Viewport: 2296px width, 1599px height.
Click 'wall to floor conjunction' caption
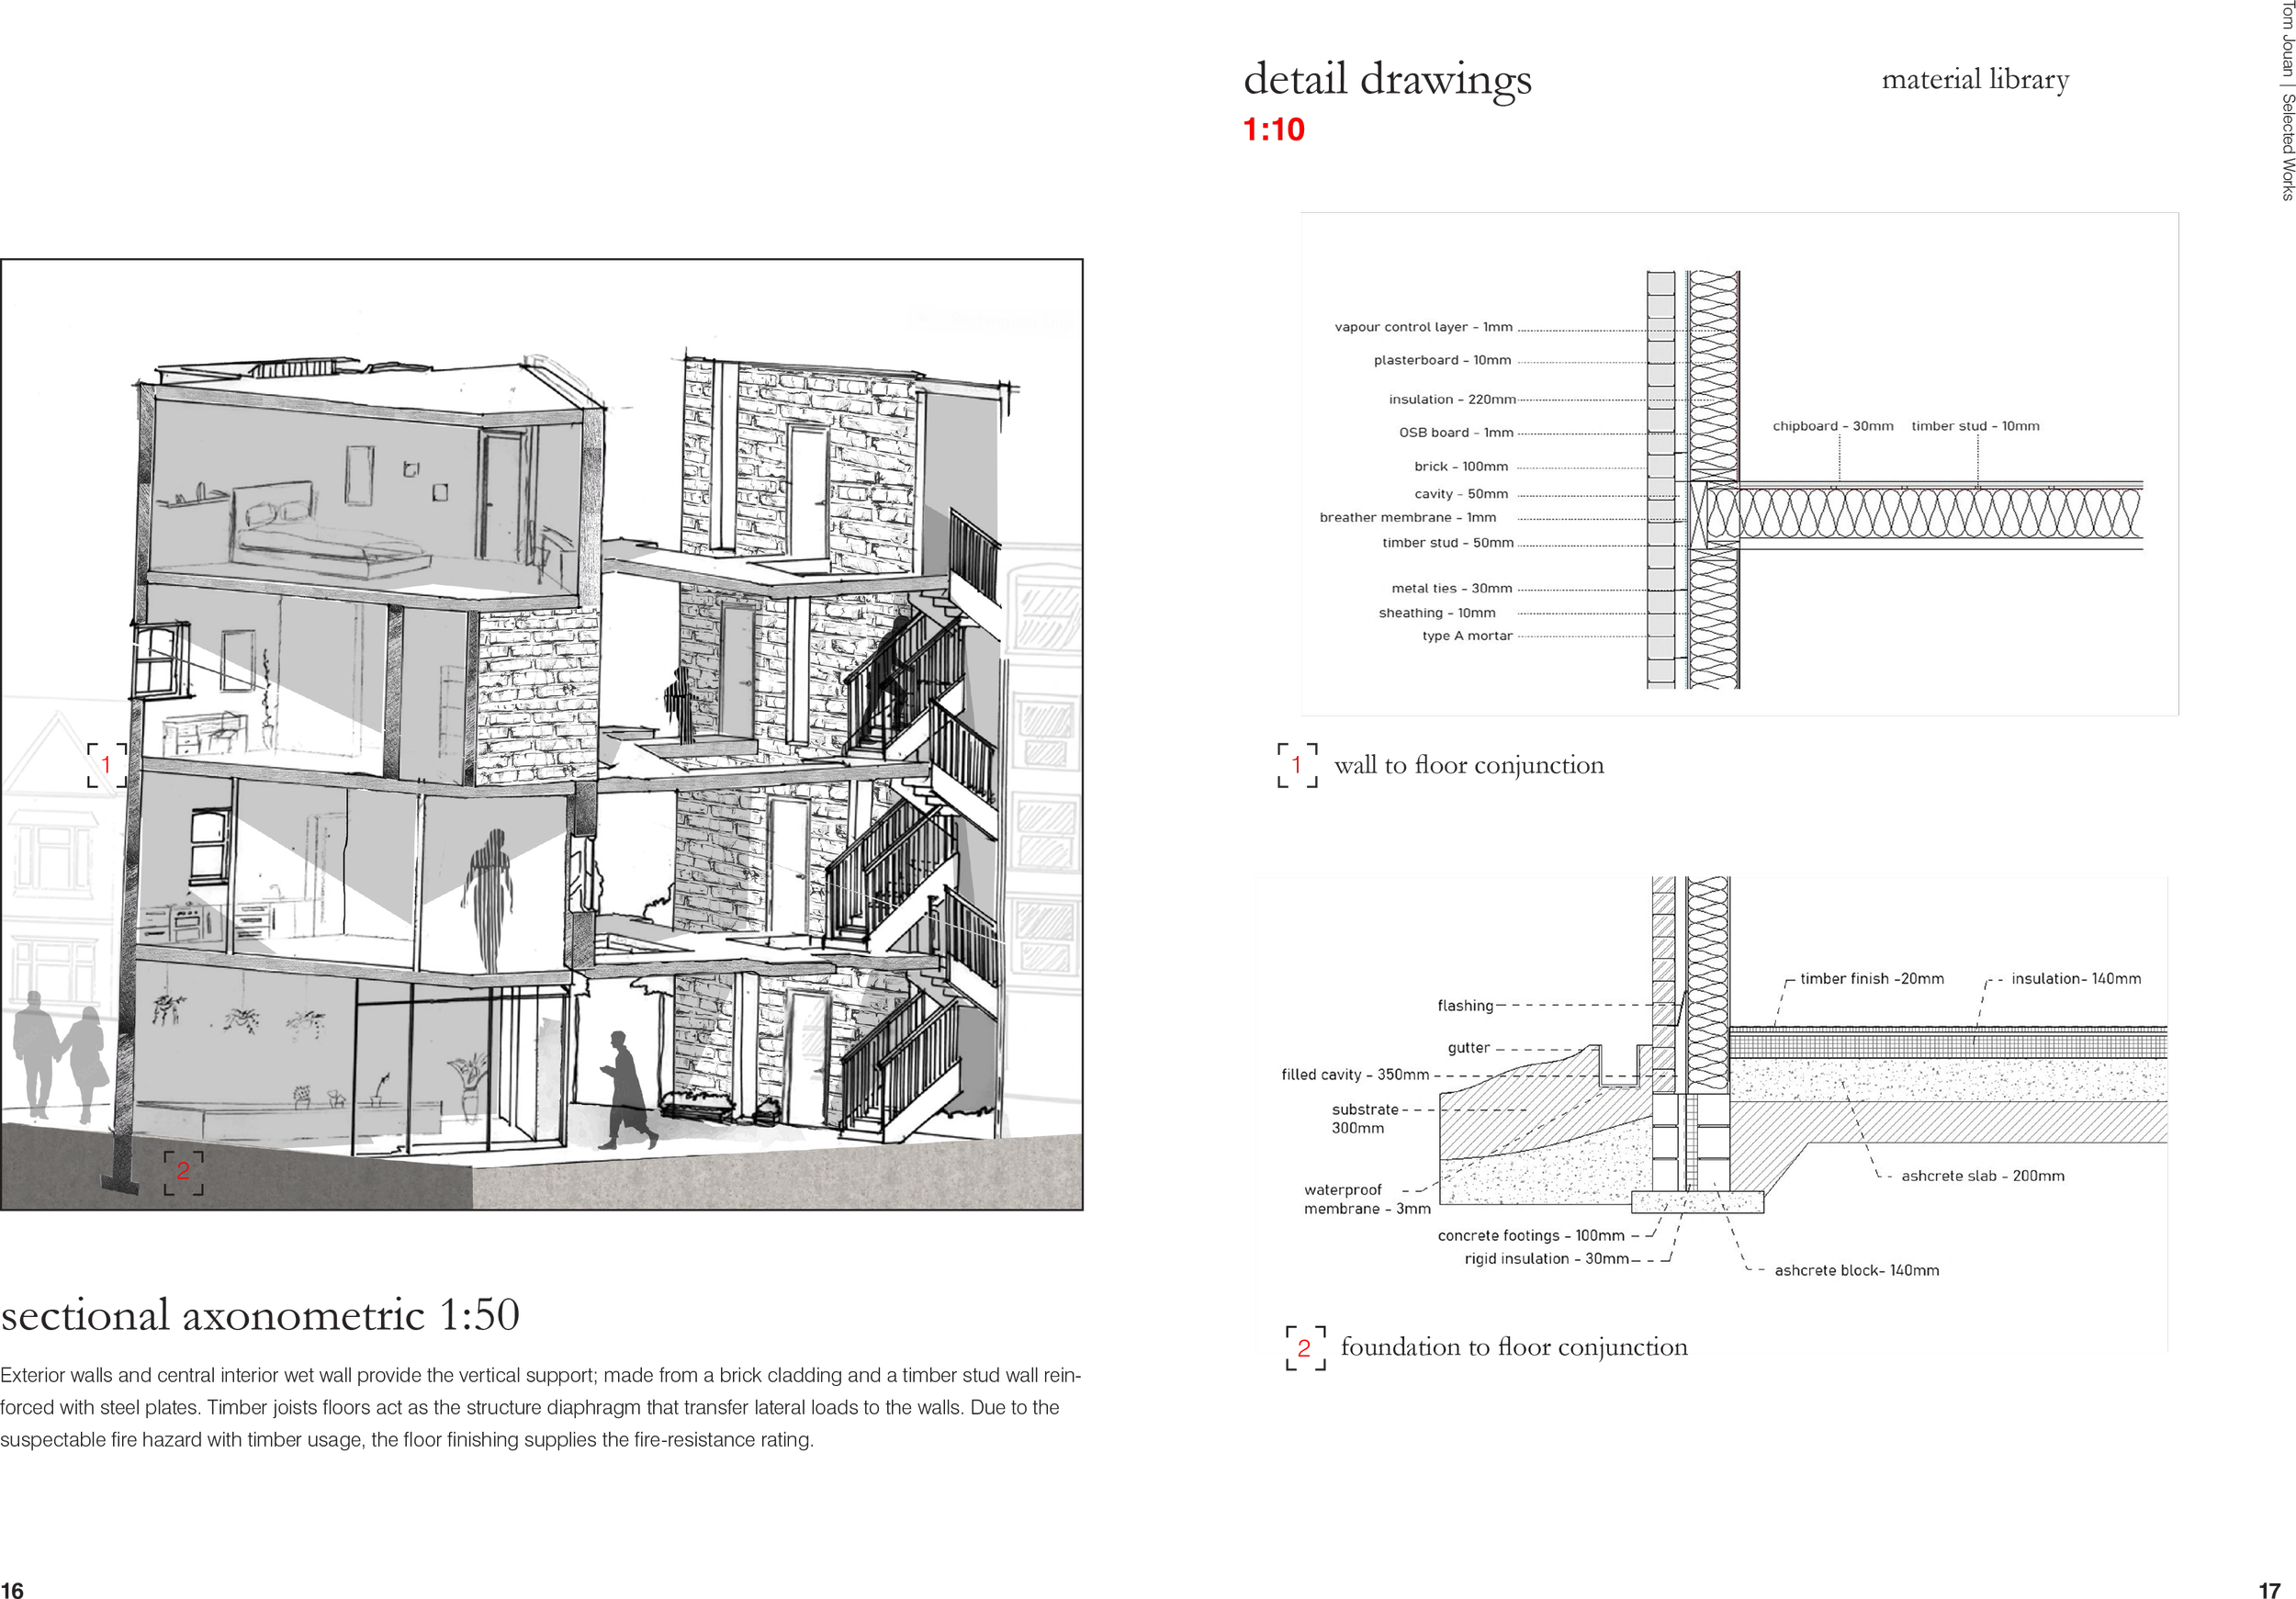[1468, 766]
